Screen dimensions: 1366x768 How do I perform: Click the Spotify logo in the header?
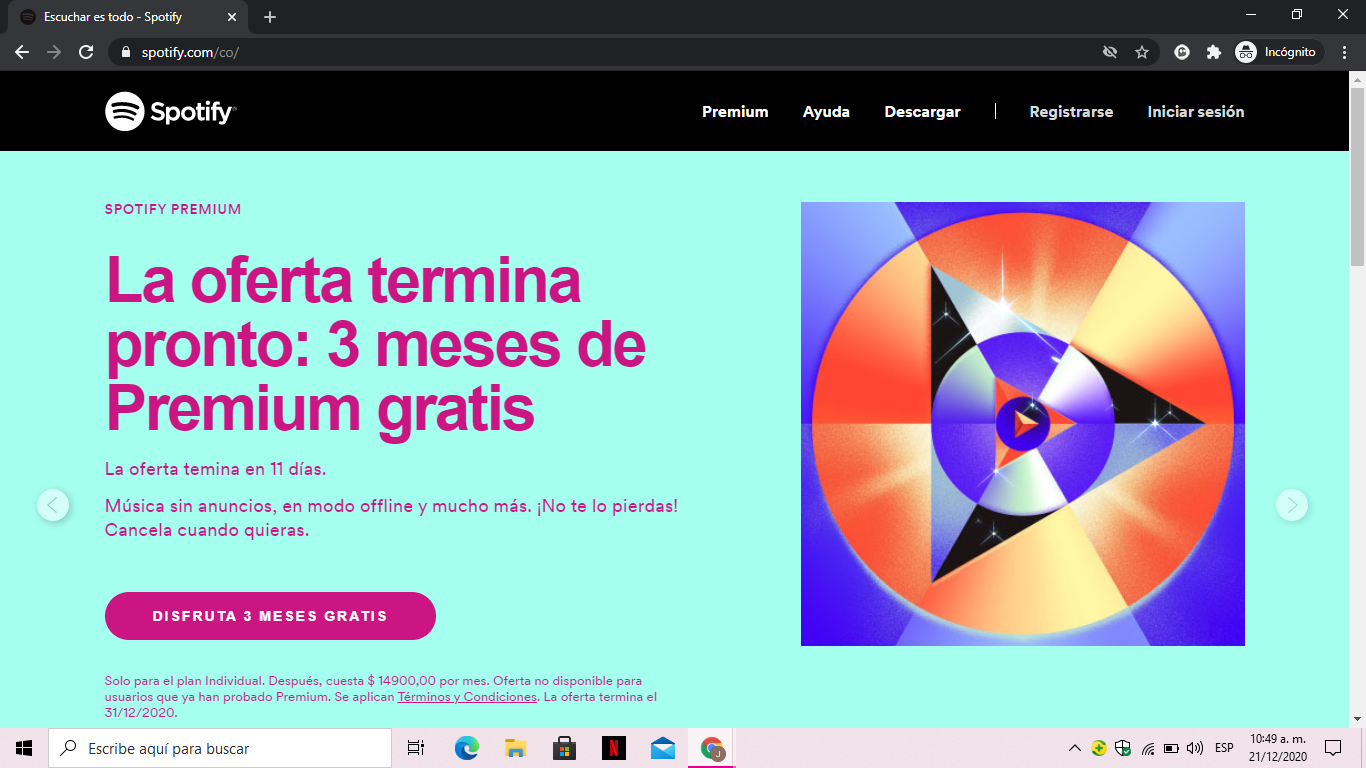171,112
